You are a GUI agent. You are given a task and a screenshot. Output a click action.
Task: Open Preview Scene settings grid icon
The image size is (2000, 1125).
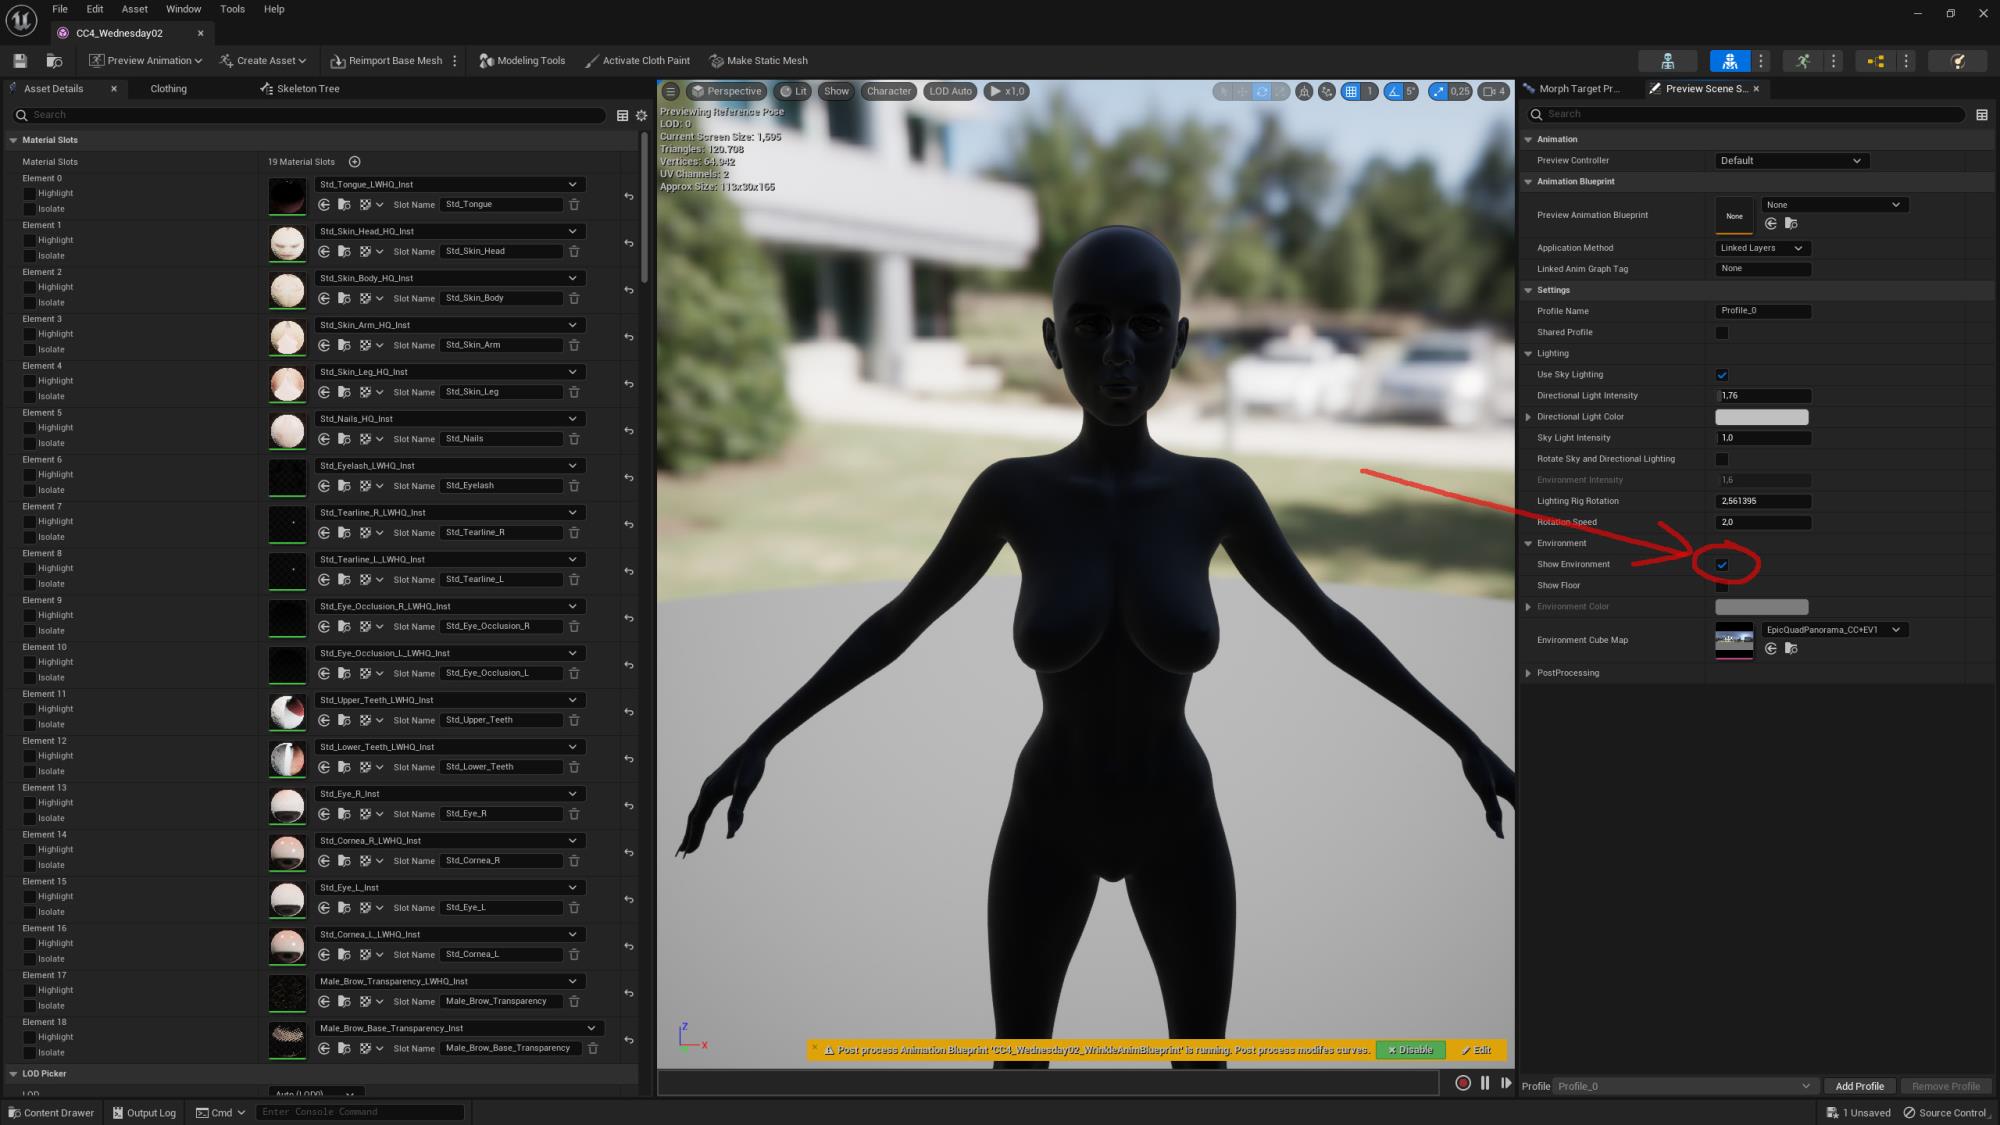click(1981, 115)
